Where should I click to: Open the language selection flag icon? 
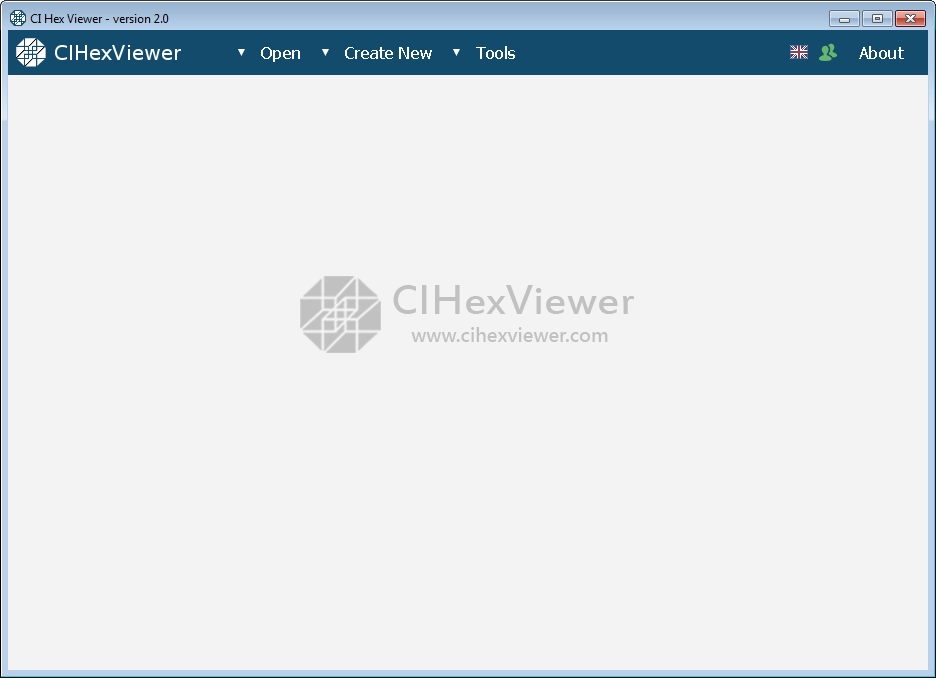(x=799, y=53)
